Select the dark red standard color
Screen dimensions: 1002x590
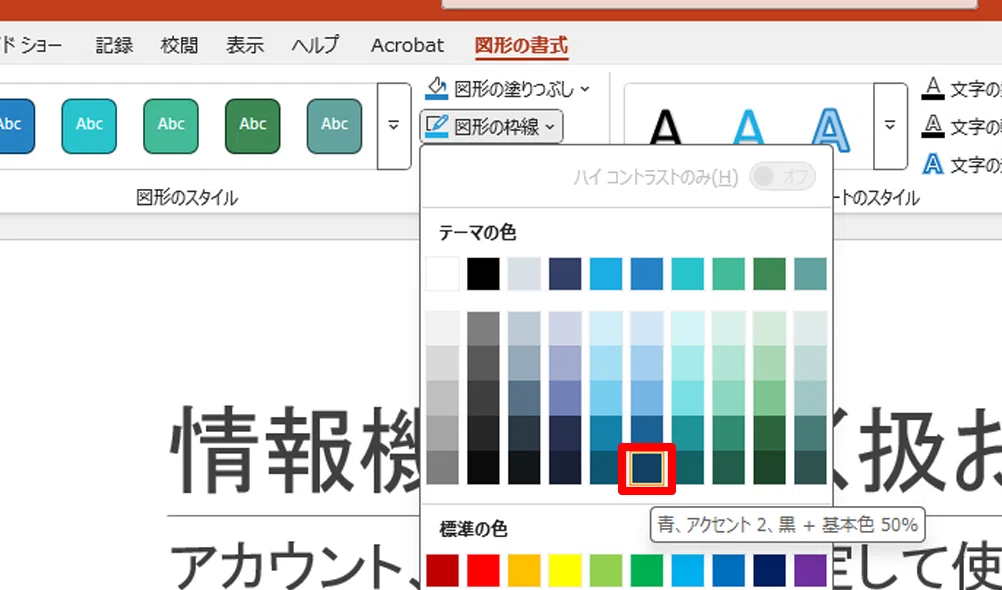coord(442,570)
